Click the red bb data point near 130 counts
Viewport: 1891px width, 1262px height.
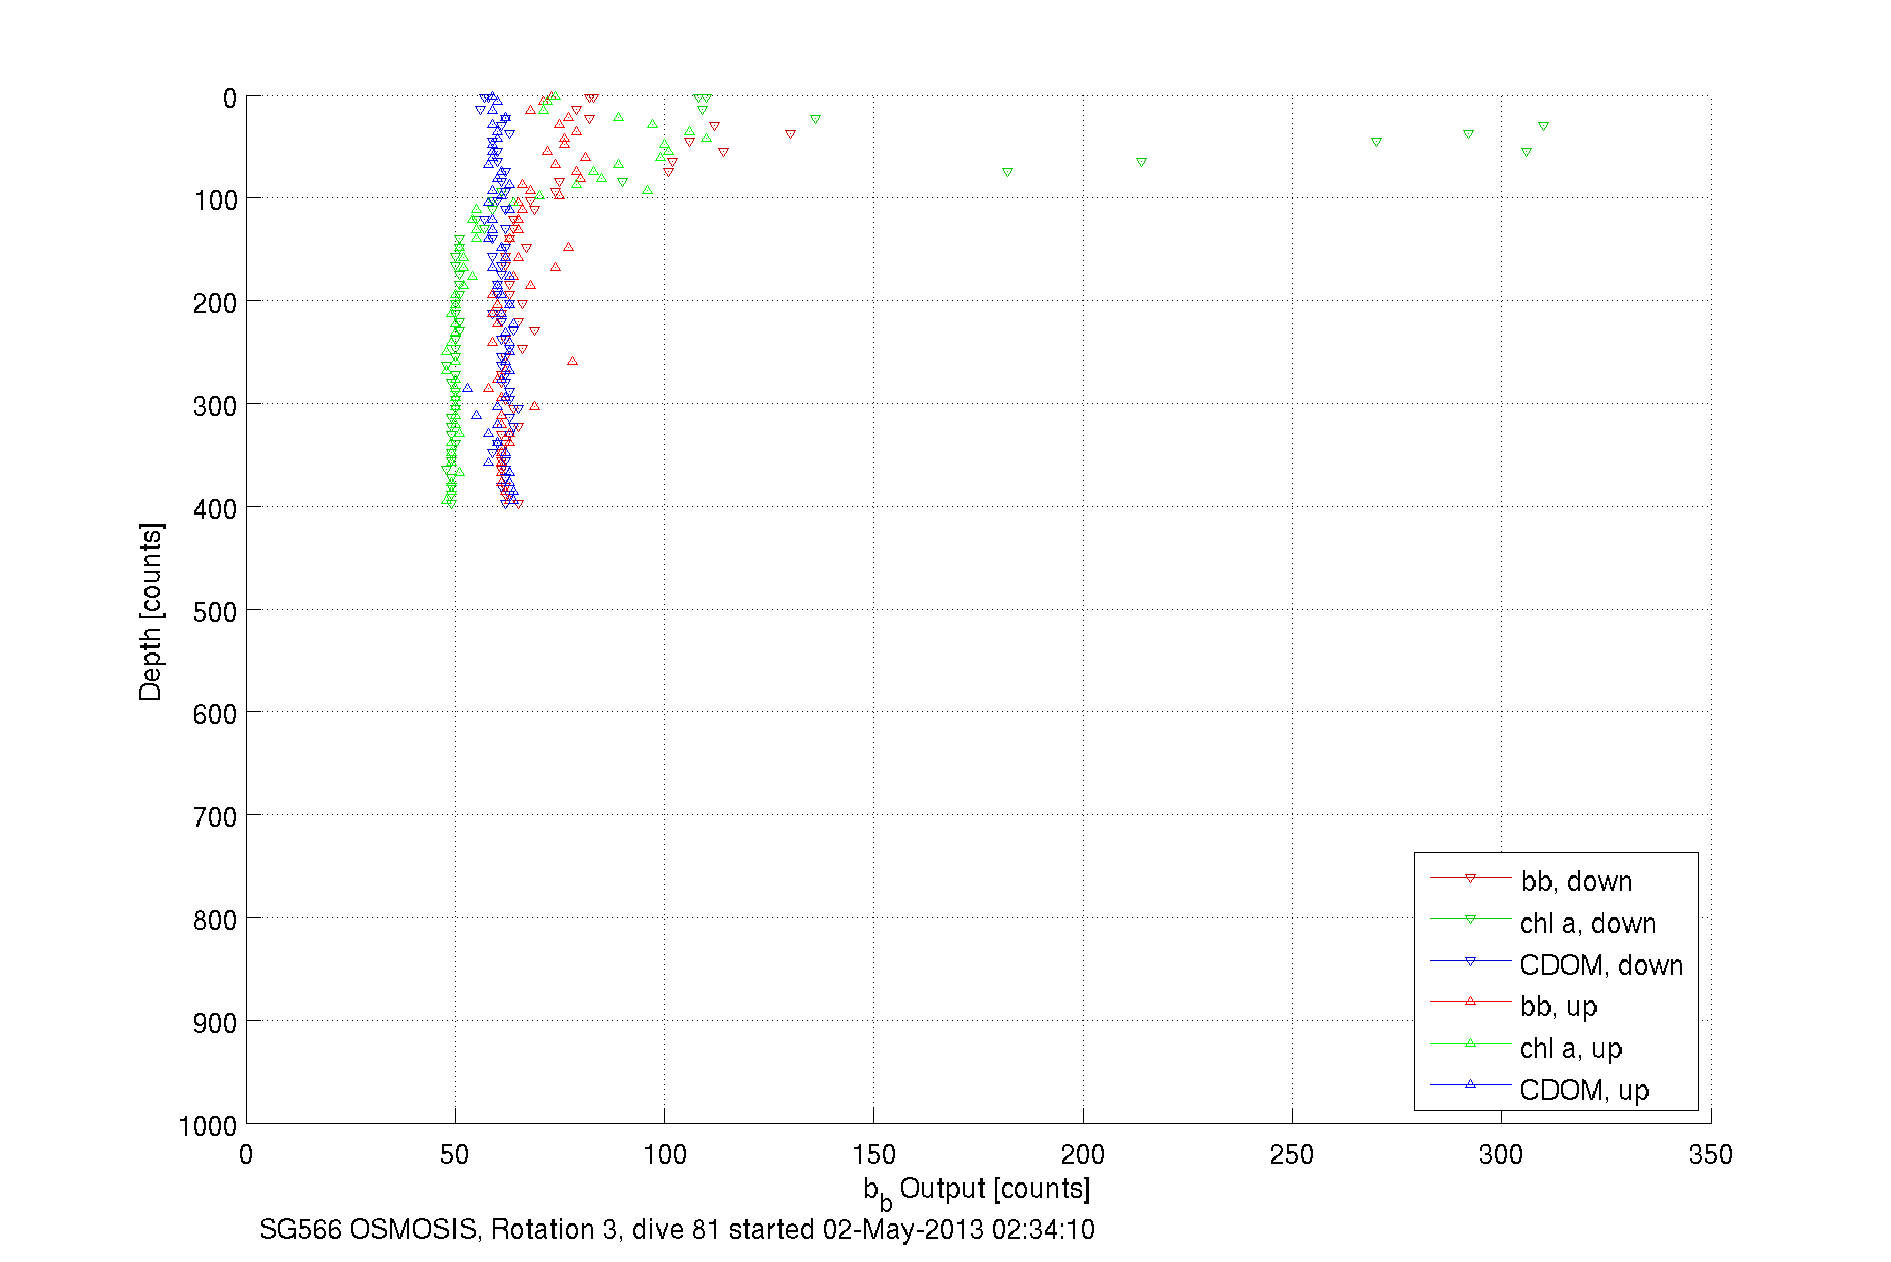coord(790,134)
